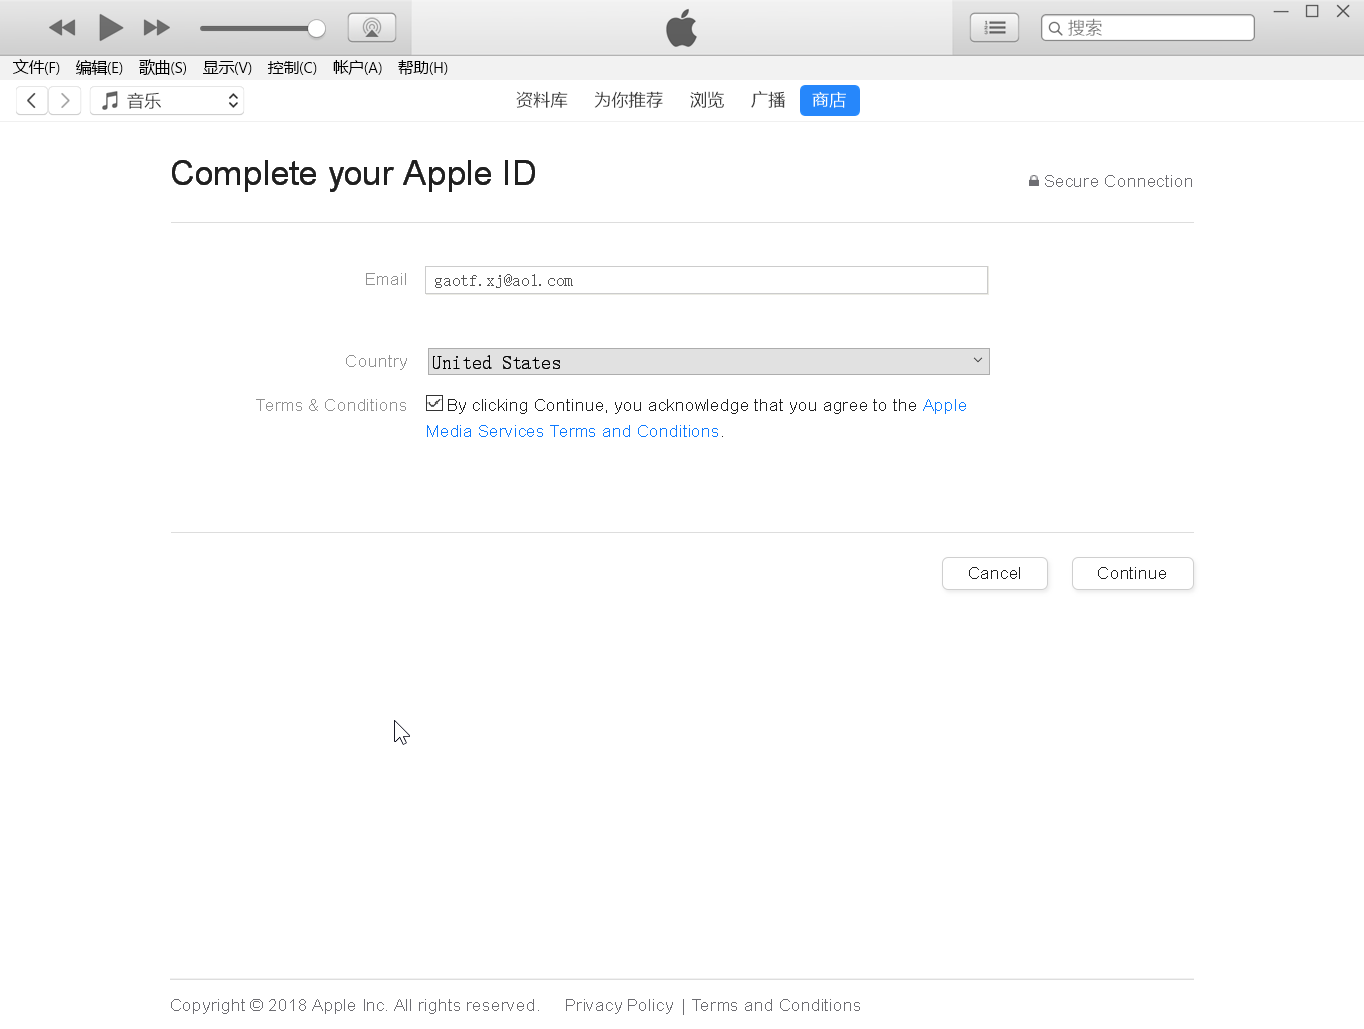Click the Copyright 2018 Apple Inc. text
The height and width of the screenshot is (1029, 1364).
tap(355, 1005)
